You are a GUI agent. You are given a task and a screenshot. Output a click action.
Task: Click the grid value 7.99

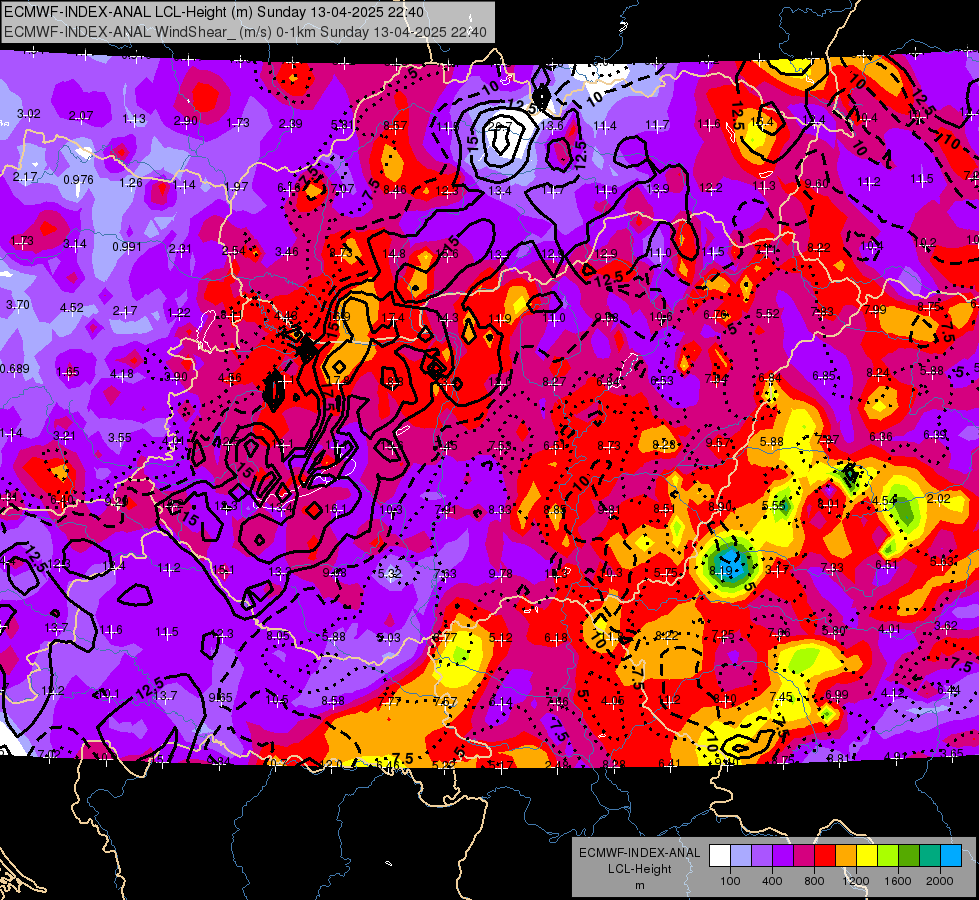click(875, 310)
